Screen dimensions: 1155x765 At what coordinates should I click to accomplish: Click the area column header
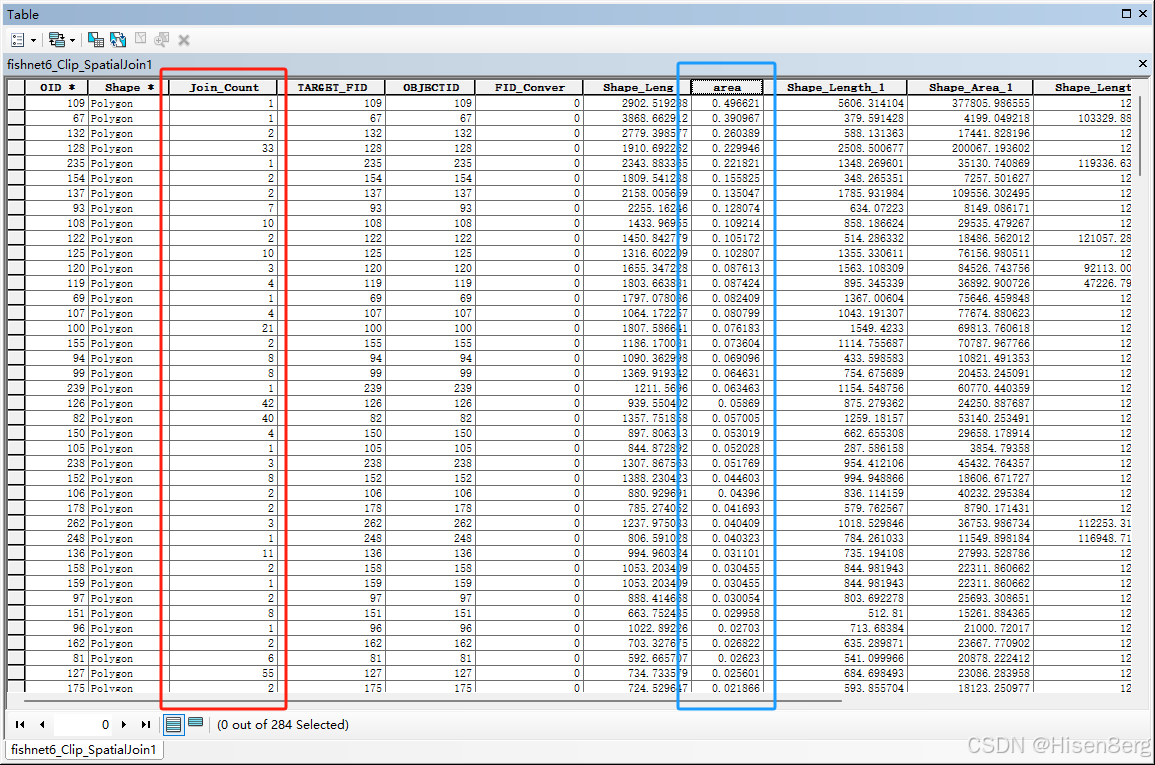[x=727, y=87]
